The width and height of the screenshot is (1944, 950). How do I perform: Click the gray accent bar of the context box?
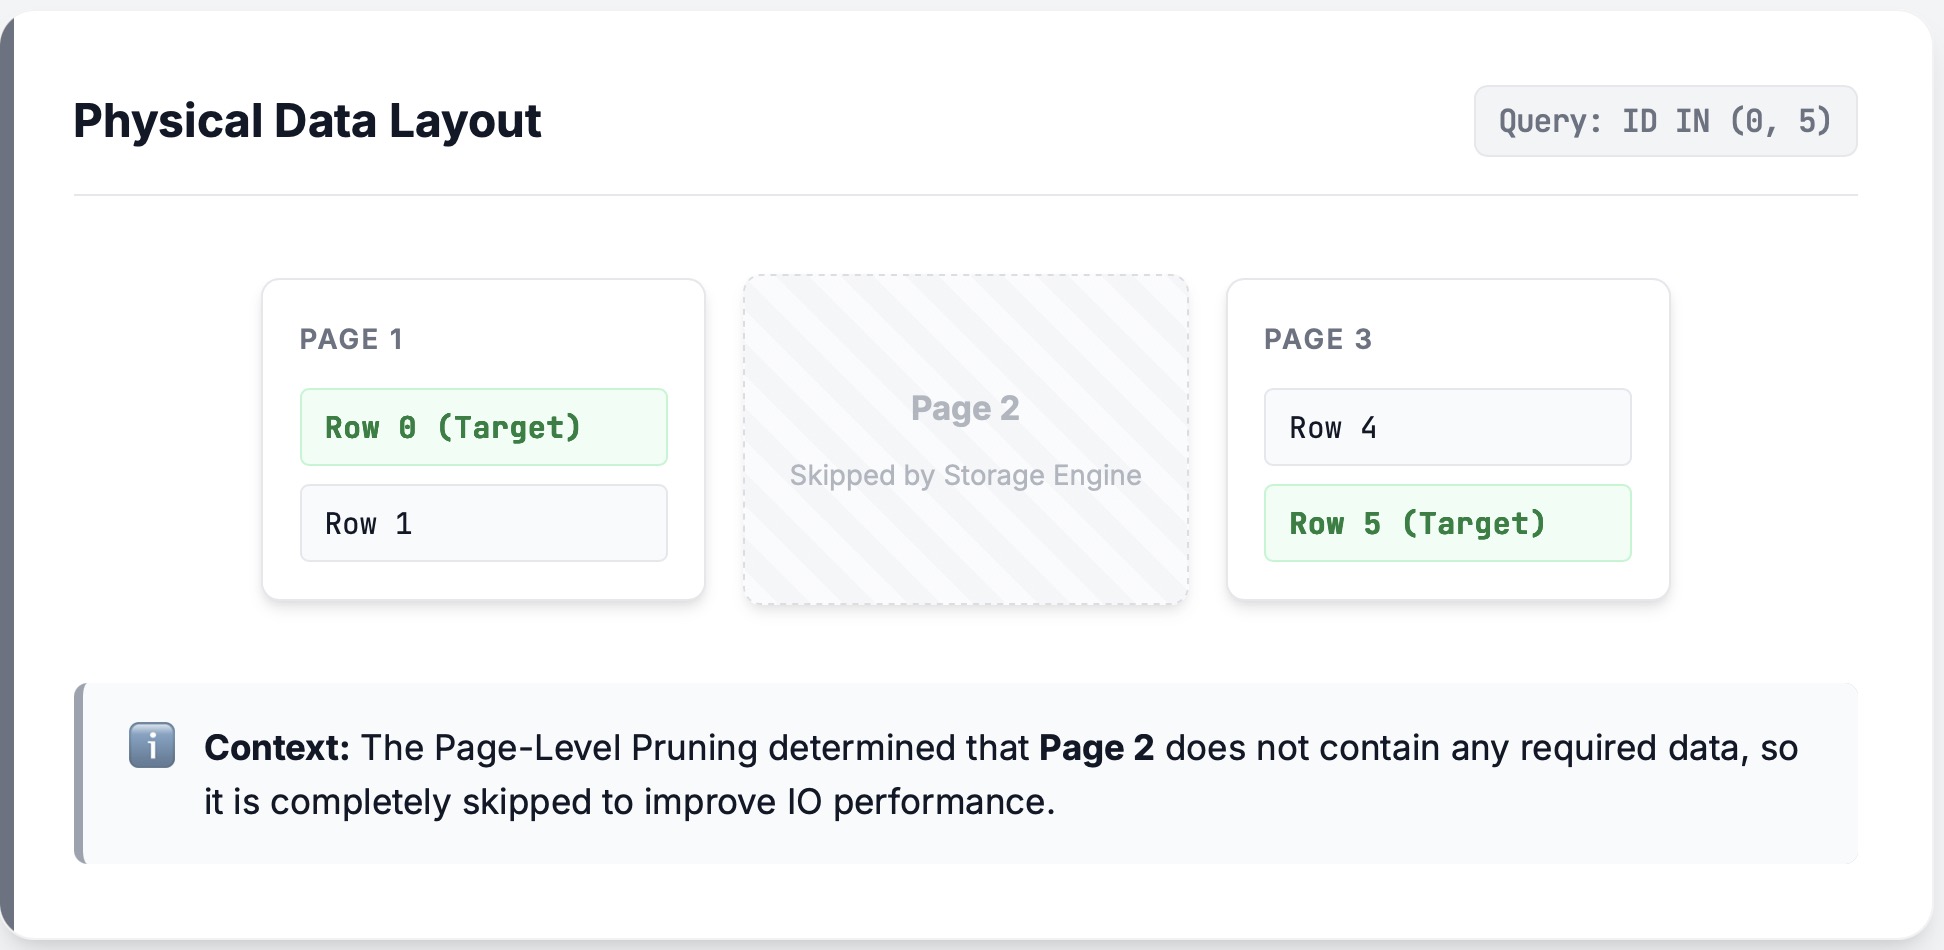(79, 773)
